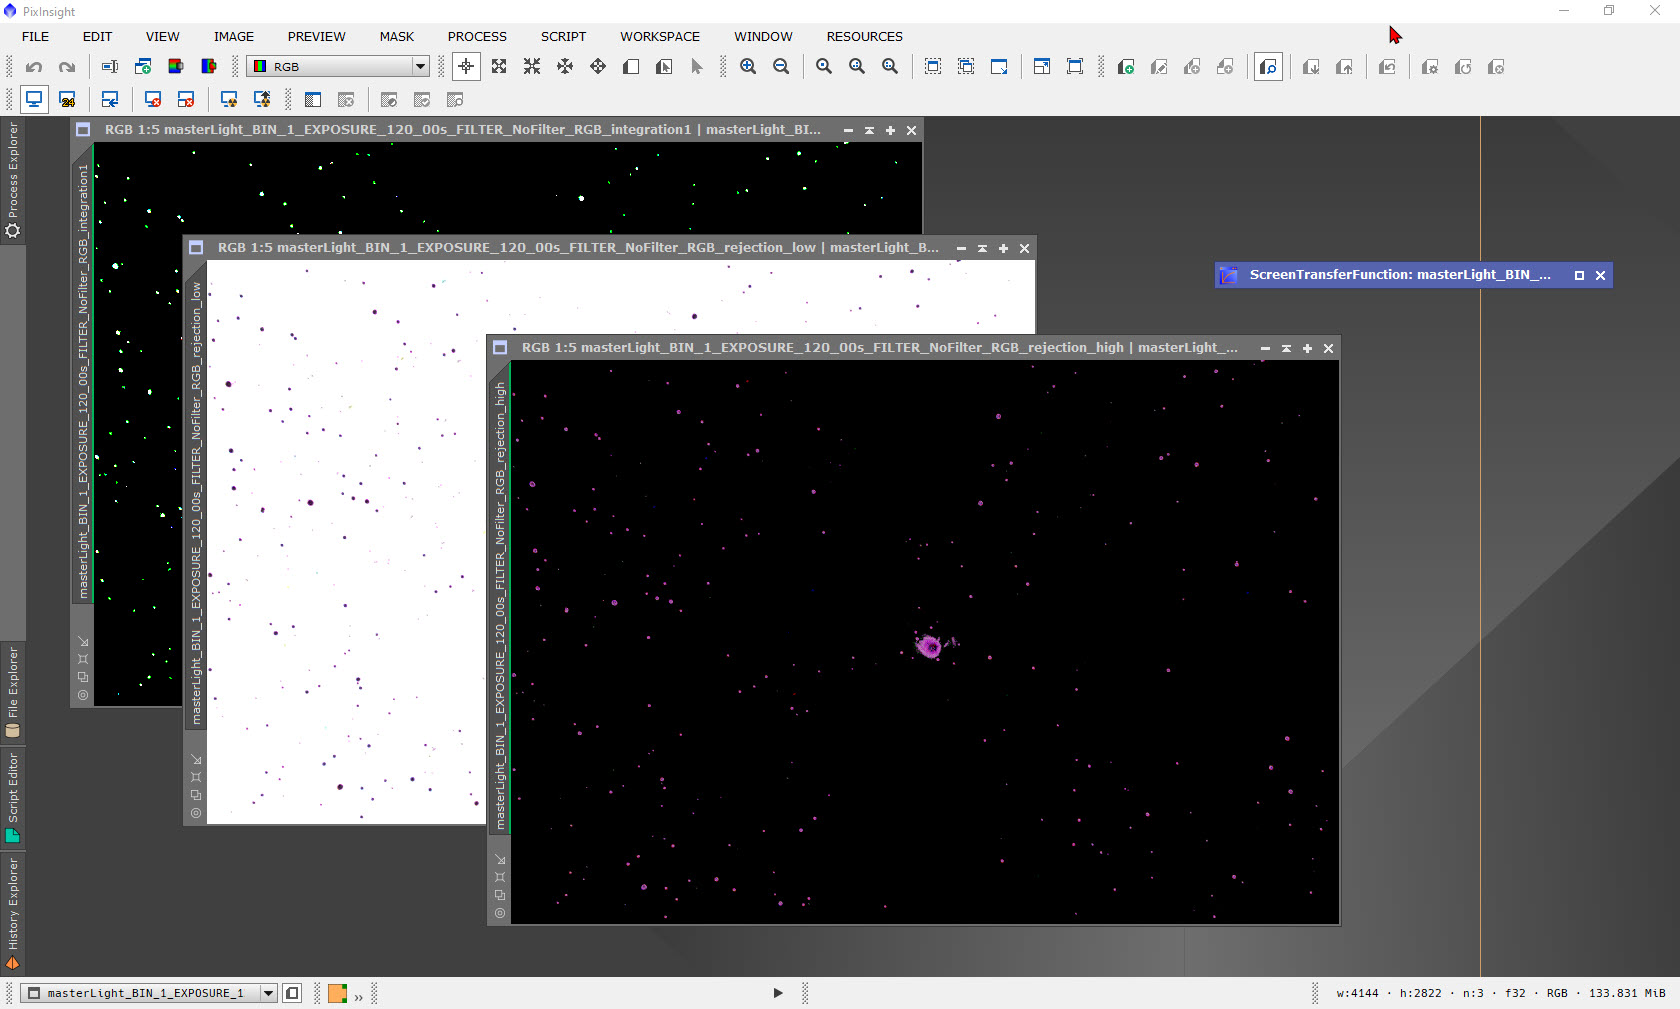1680x1009 pixels.
Task: Select the integration1 vertical view tab
Action: click(x=83, y=380)
